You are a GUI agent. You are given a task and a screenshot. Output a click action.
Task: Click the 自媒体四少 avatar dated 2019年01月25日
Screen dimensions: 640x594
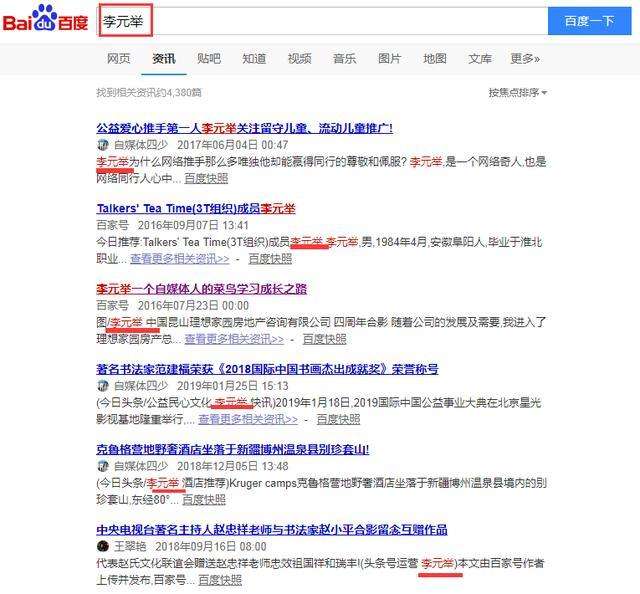(x=103, y=386)
